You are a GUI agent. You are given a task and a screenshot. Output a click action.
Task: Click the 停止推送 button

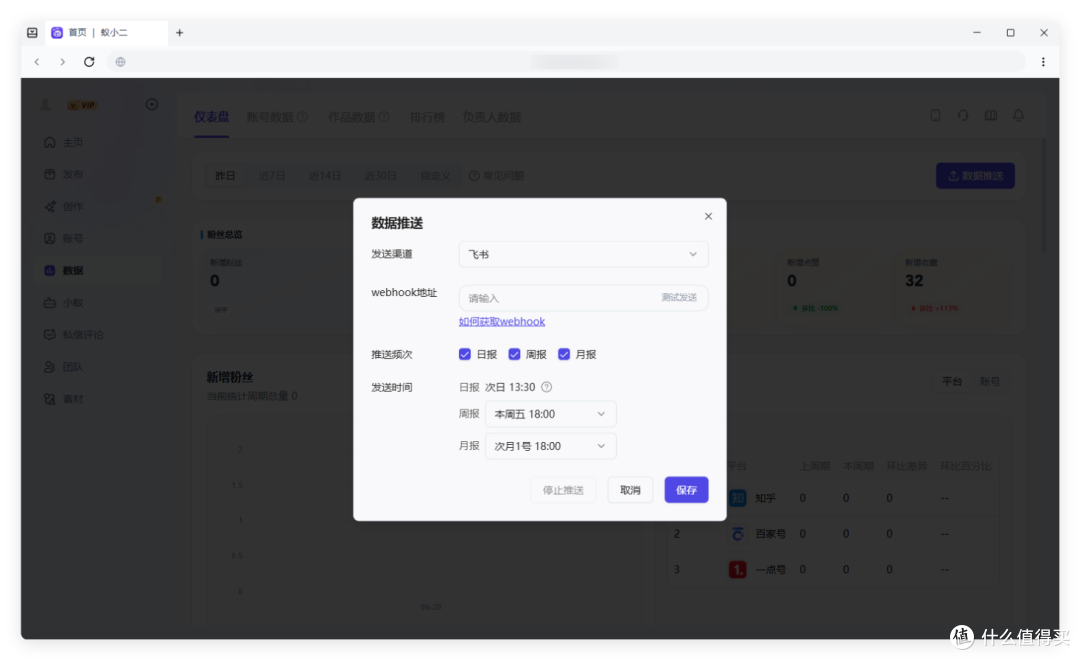(563, 490)
